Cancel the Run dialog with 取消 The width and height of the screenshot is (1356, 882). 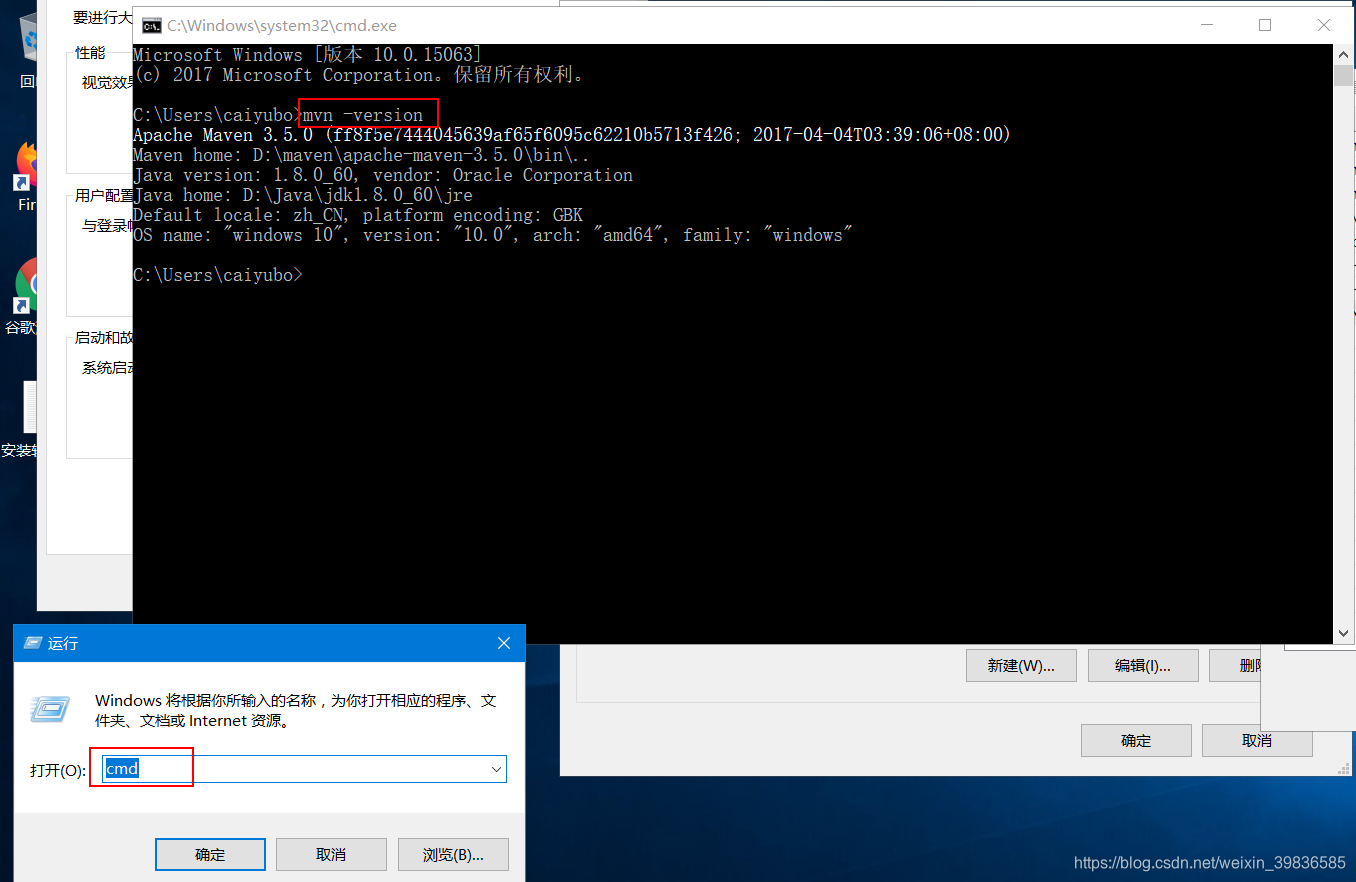pos(331,855)
